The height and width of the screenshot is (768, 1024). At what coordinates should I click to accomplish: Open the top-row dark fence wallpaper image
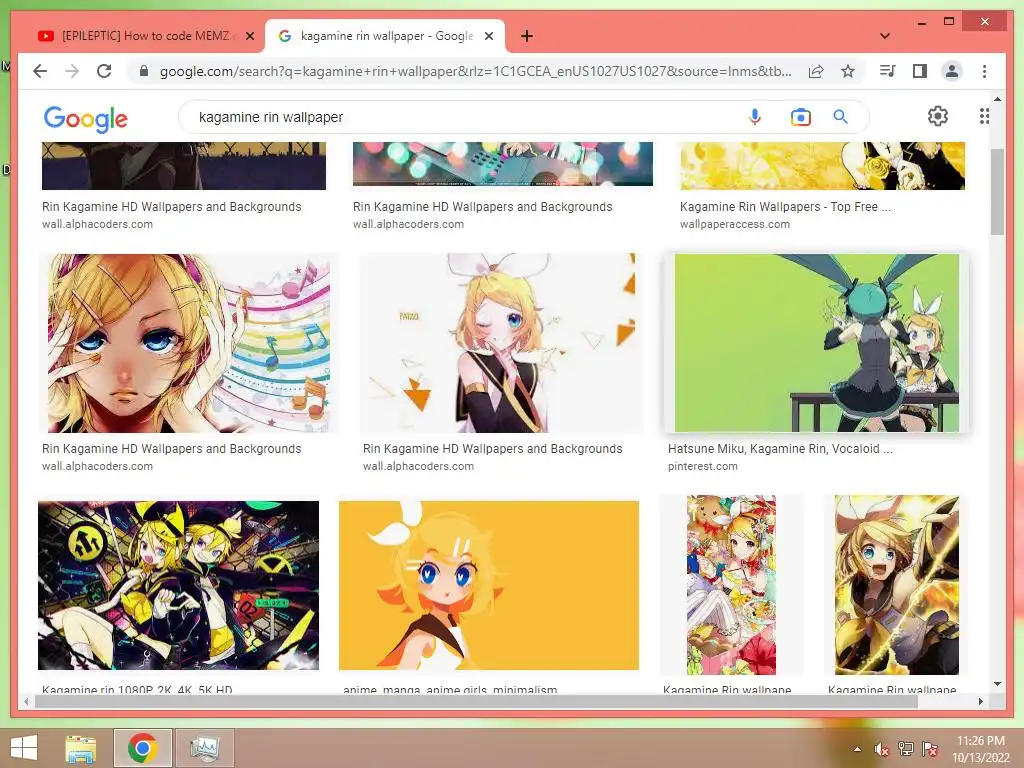[x=184, y=166]
